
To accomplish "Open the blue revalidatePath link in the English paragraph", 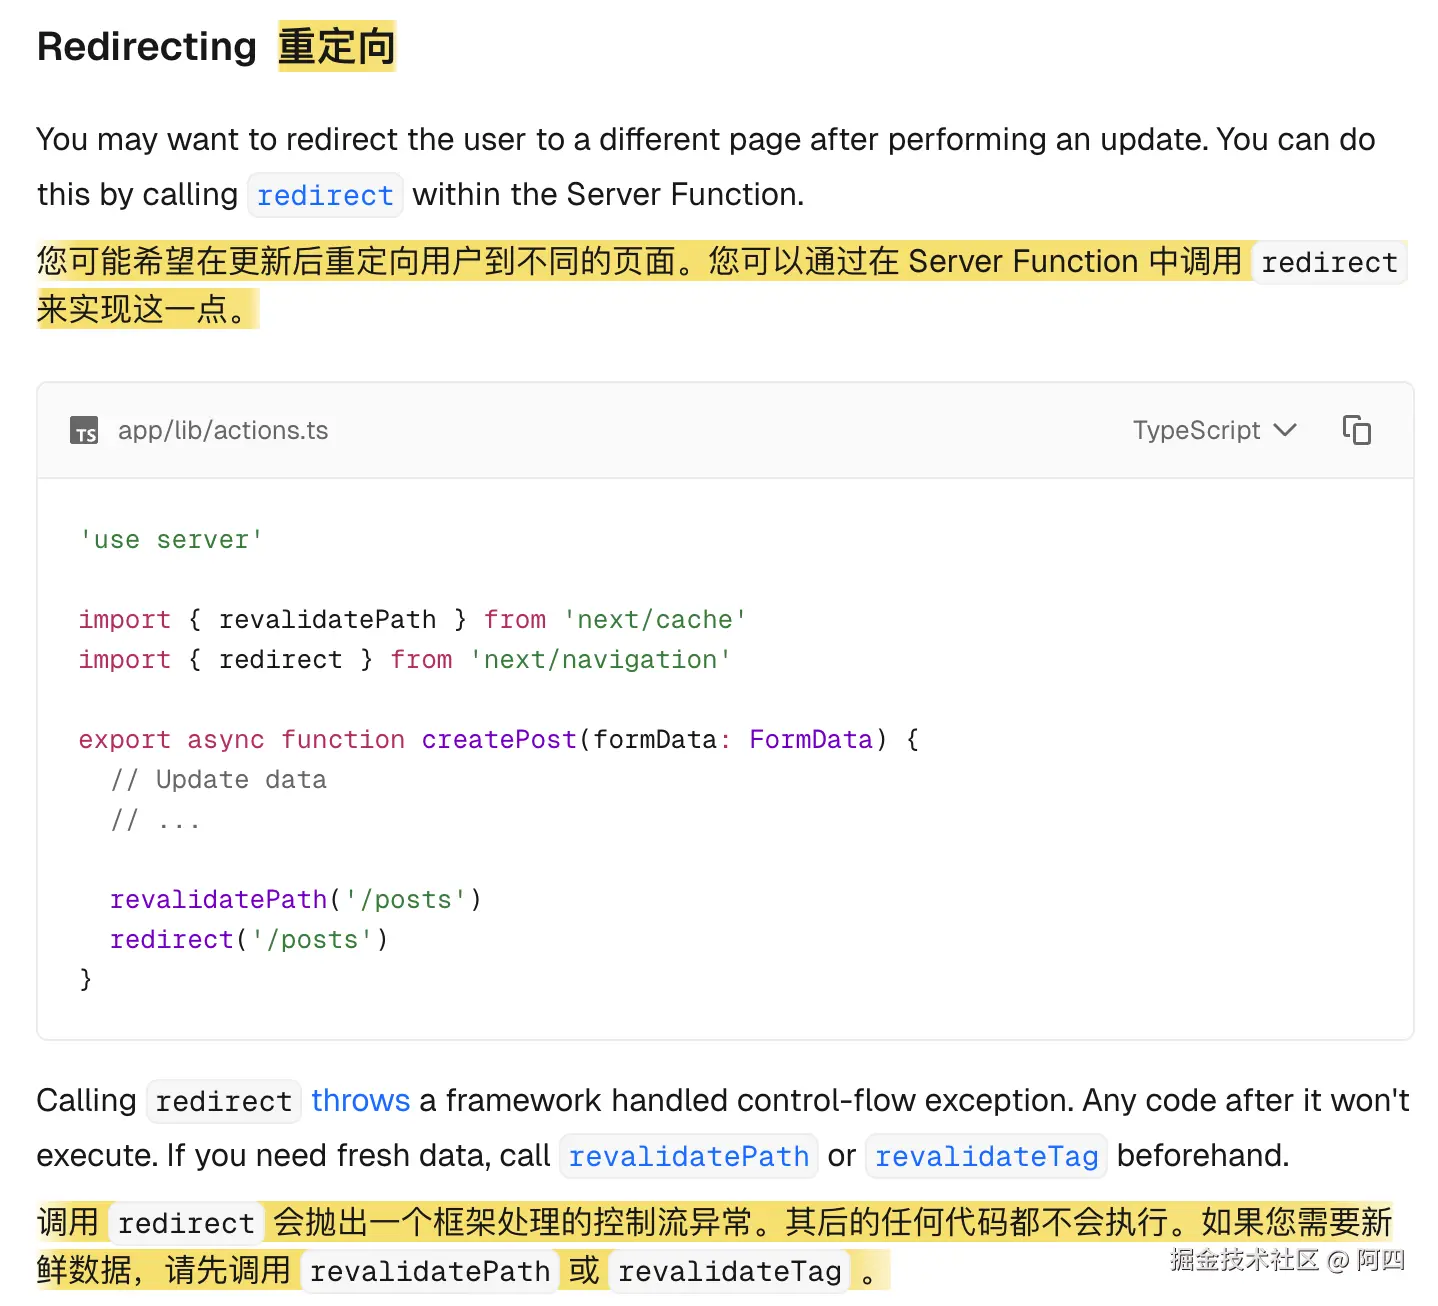I will tap(688, 1156).
